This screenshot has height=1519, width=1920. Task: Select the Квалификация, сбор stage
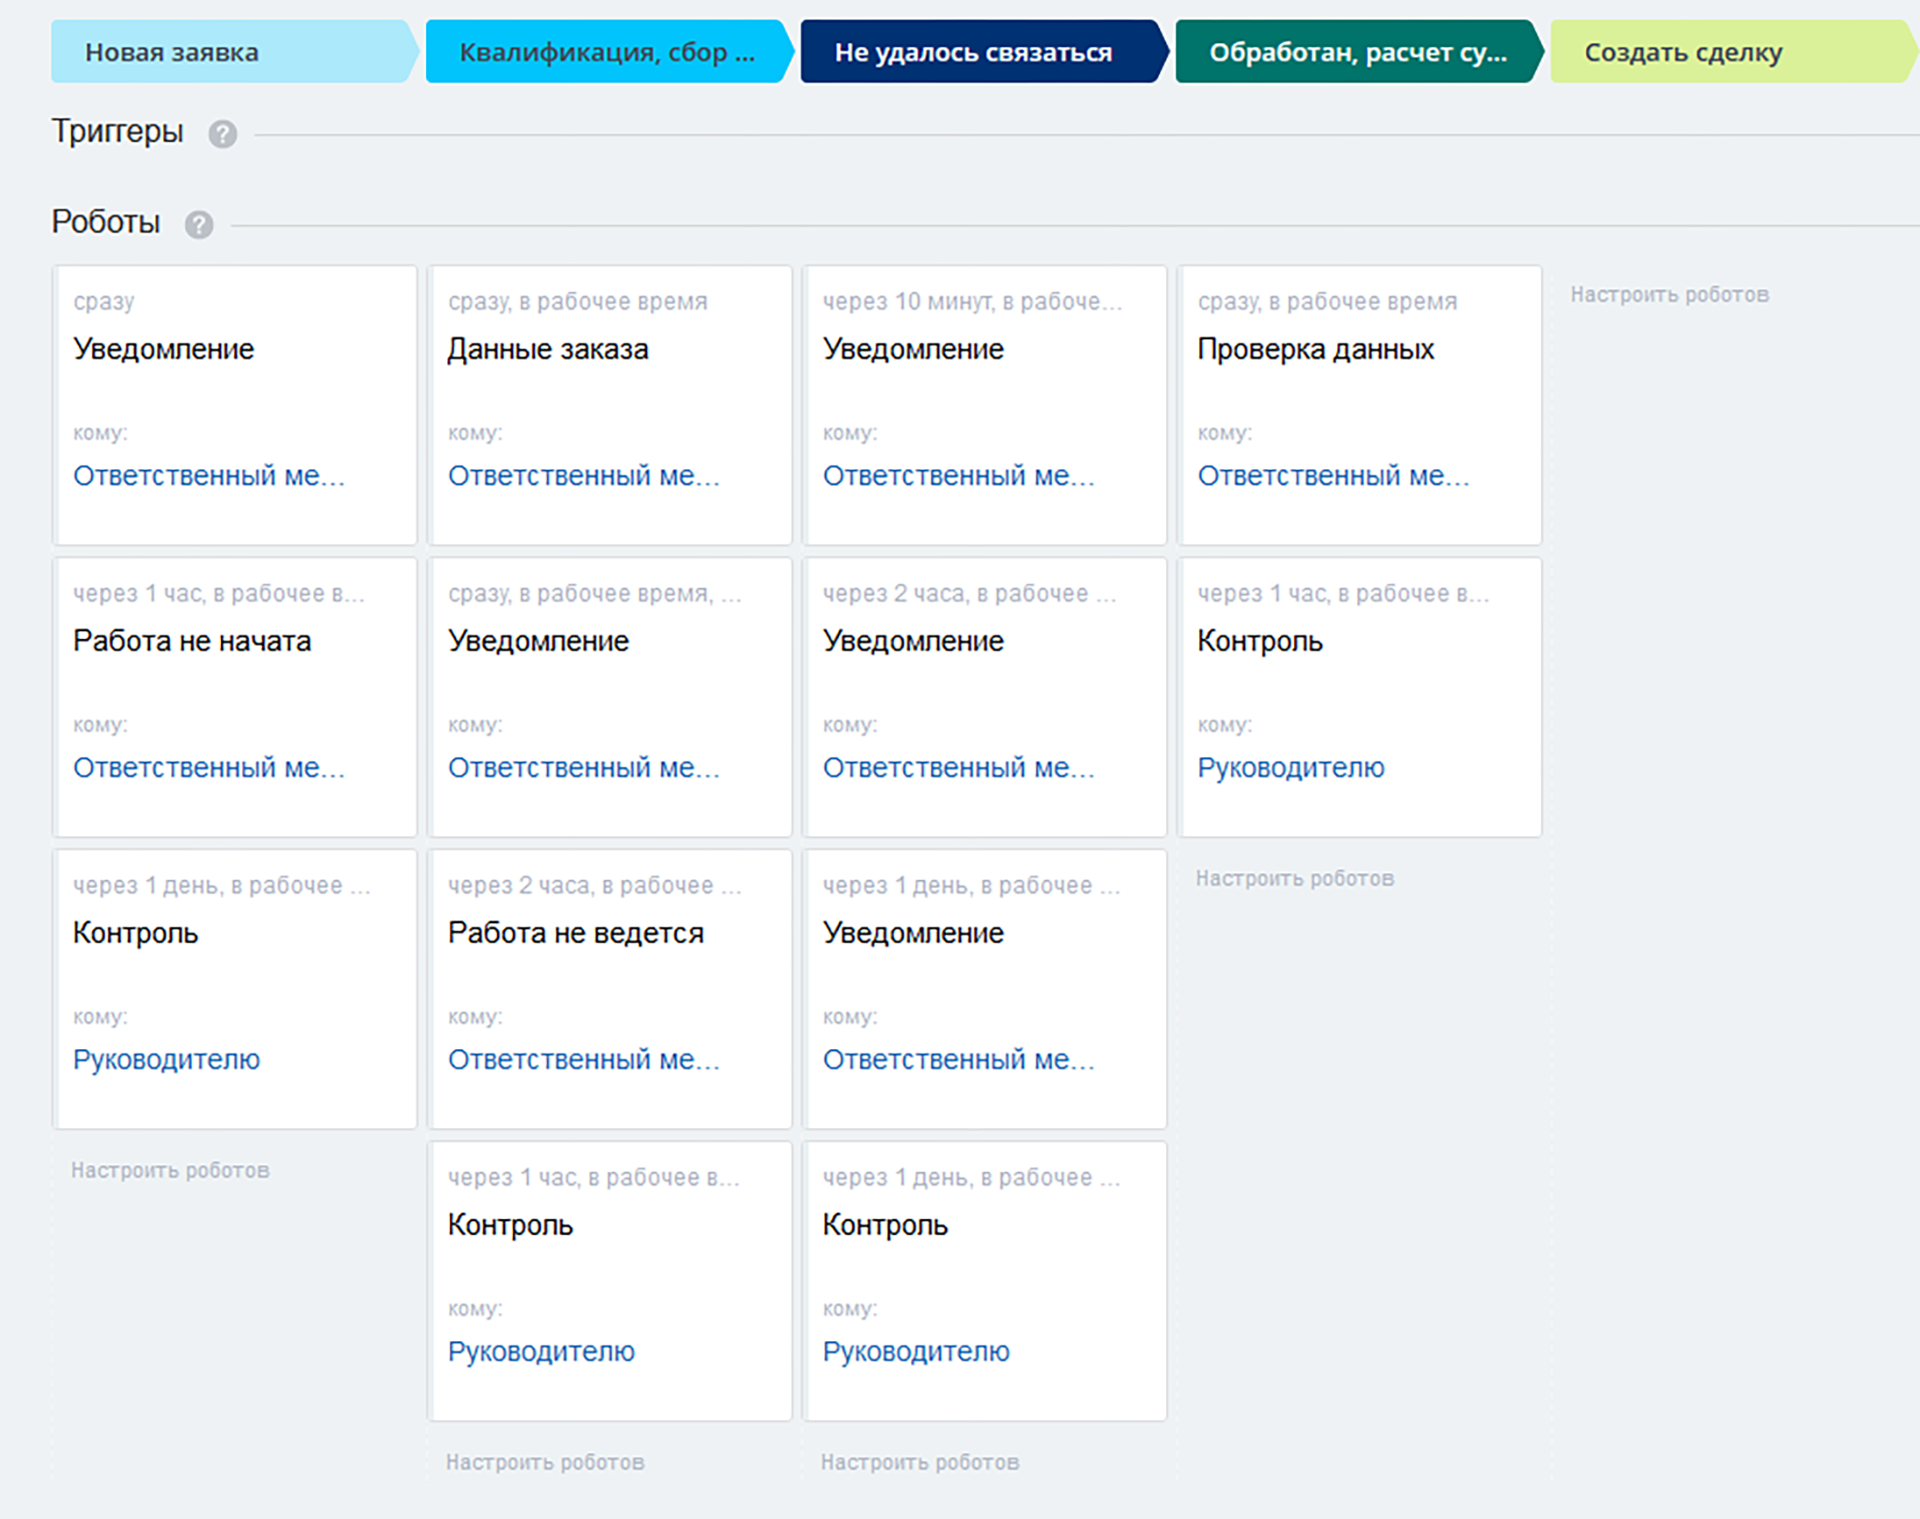606,52
